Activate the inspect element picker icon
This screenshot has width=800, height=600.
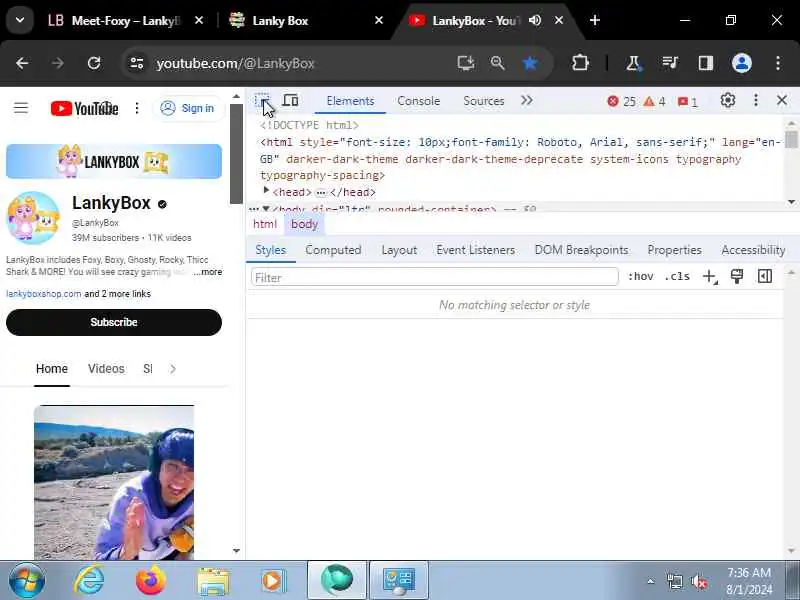tap(262, 101)
